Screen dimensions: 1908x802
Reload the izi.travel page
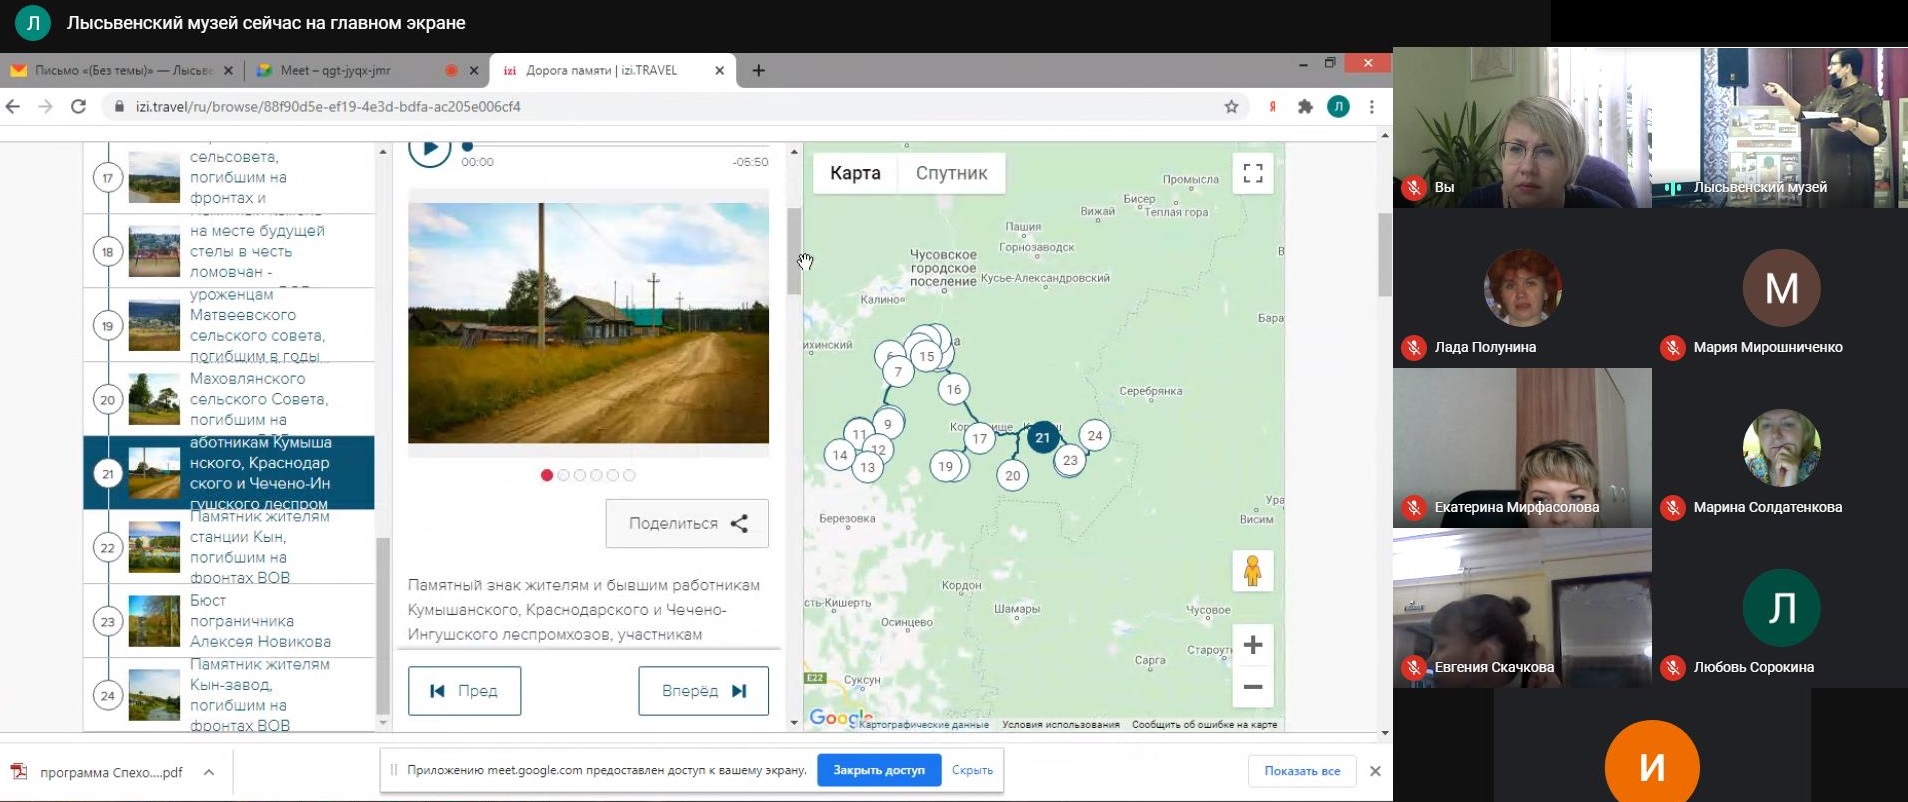coord(78,107)
